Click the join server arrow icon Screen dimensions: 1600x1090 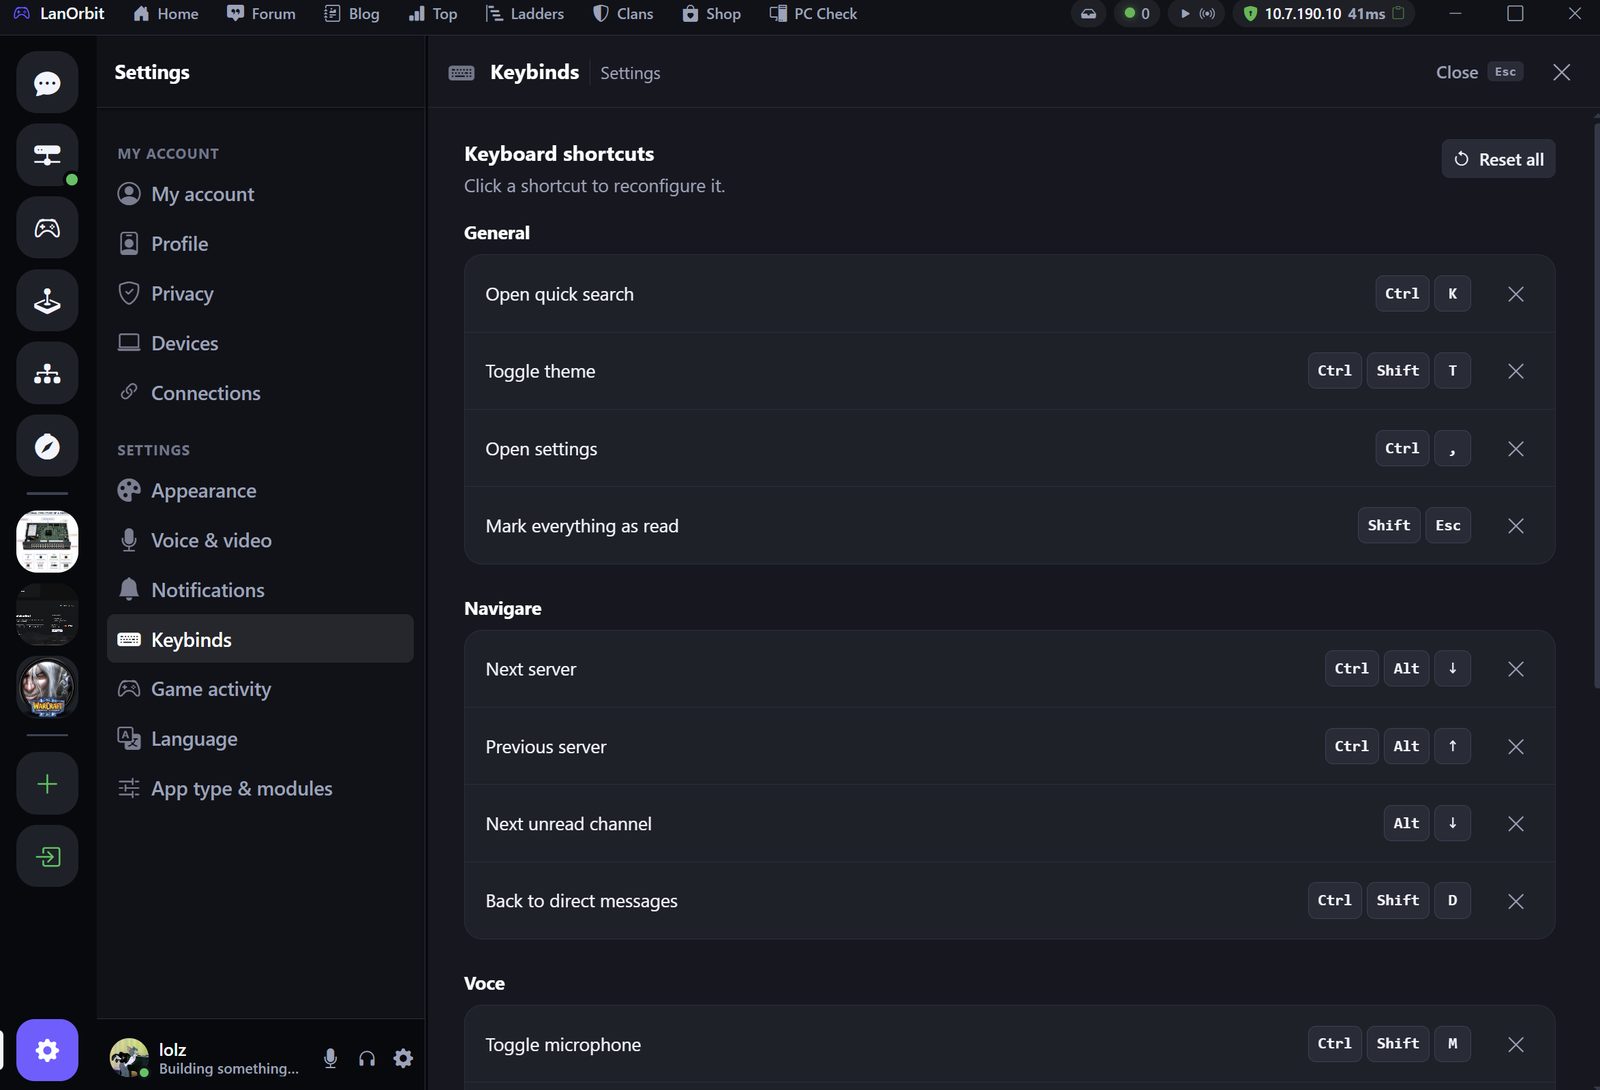tap(47, 857)
